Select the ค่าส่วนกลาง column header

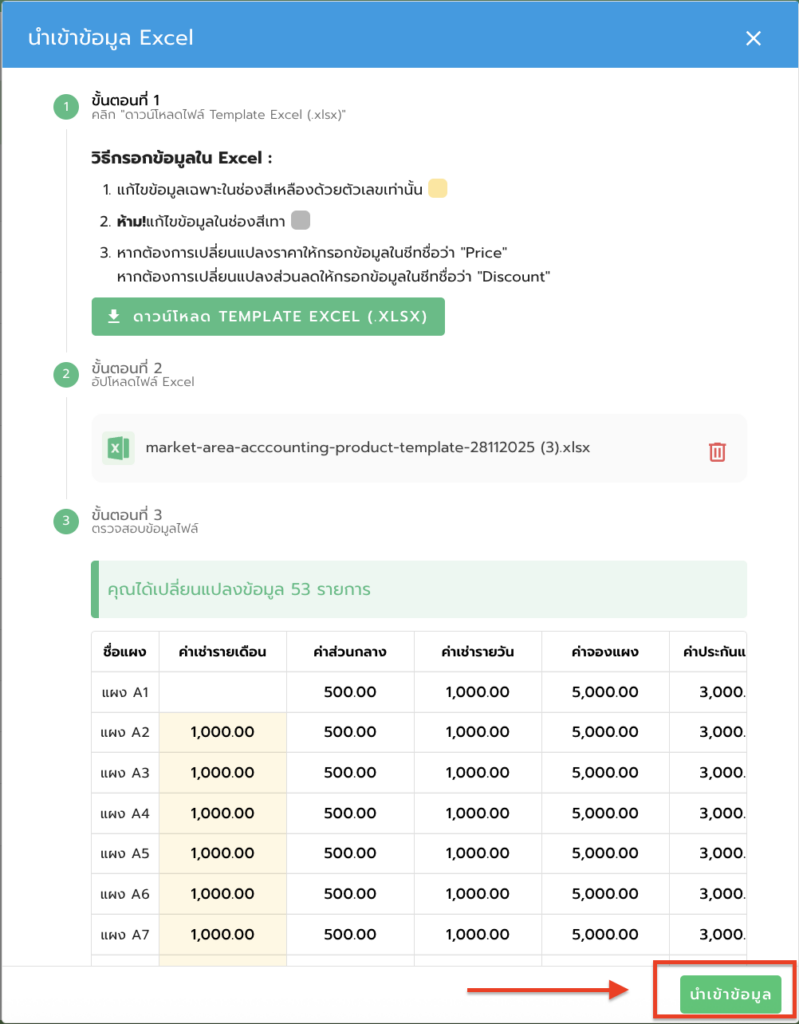pyautogui.click(x=350, y=651)
